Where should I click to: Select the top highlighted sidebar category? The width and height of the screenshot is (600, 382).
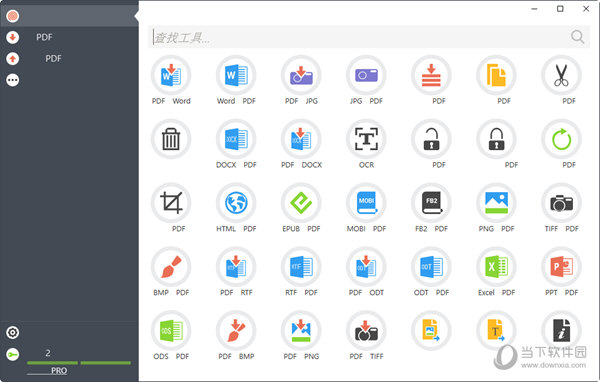click(x=69, y=16)
